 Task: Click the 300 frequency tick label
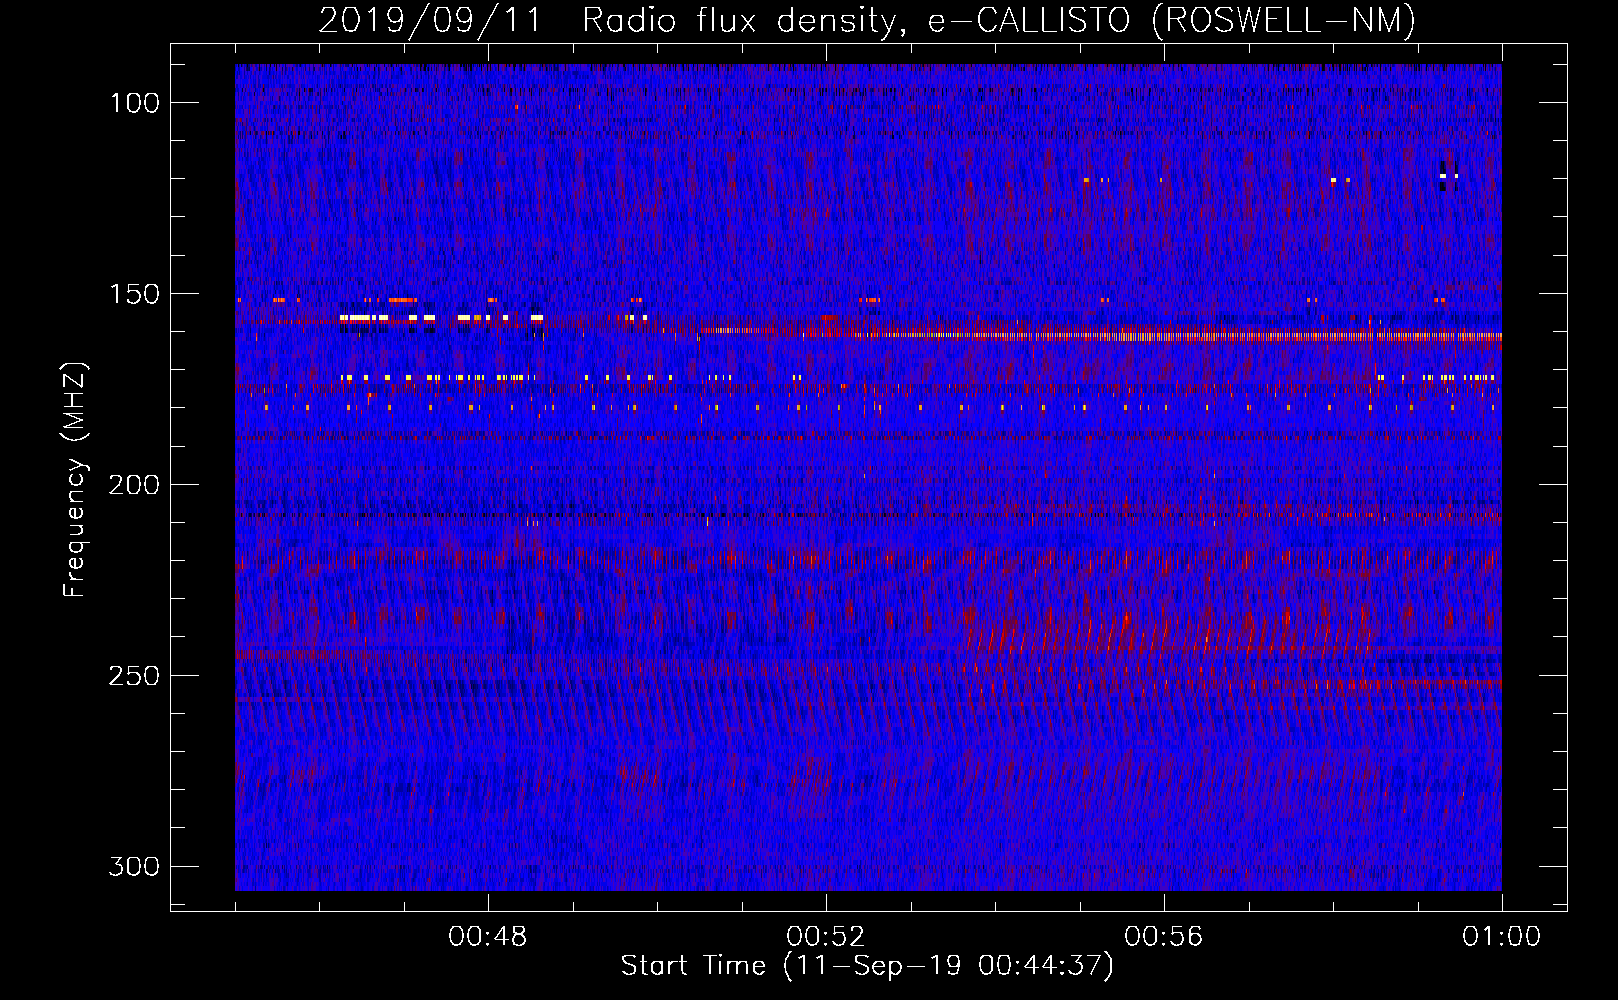pos(134,866)
